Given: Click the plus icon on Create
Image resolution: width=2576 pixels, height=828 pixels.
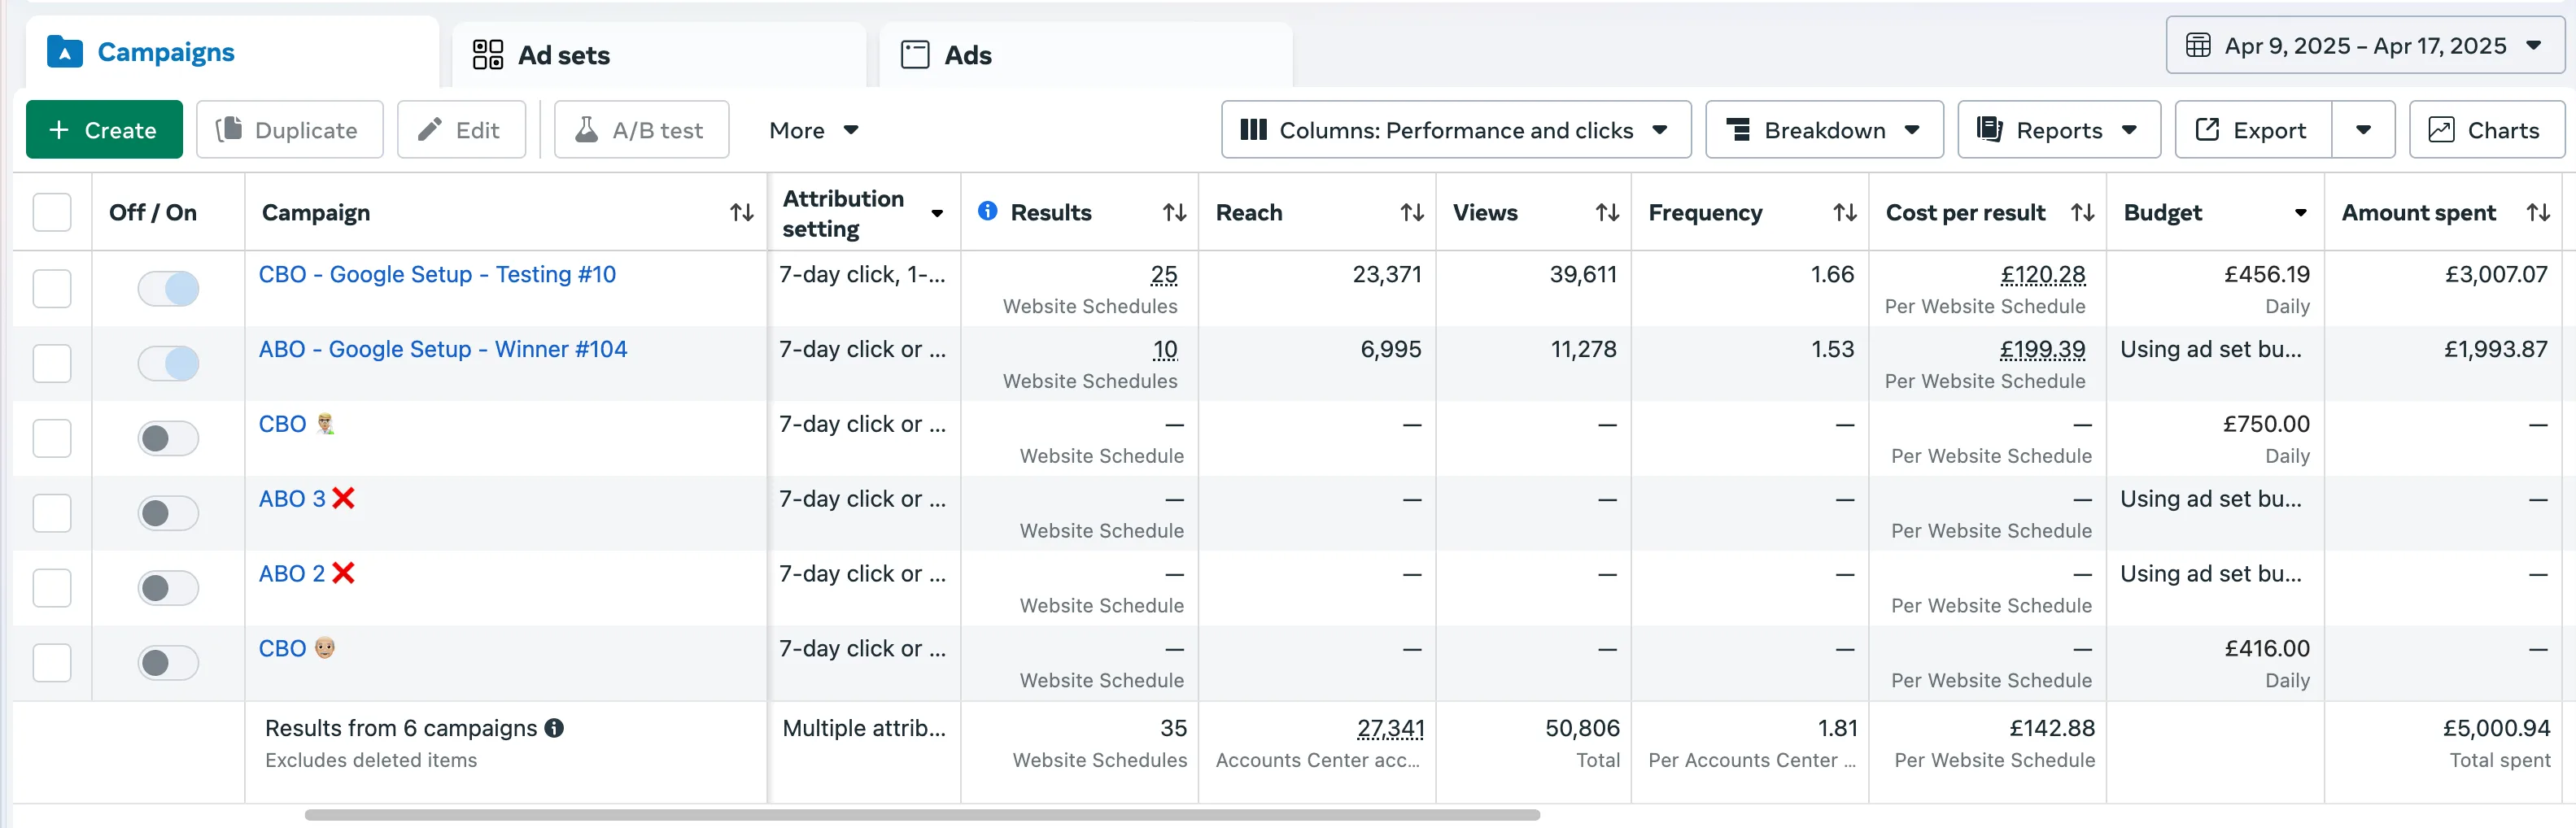Looking at the screenshot, I should [59, 130].
